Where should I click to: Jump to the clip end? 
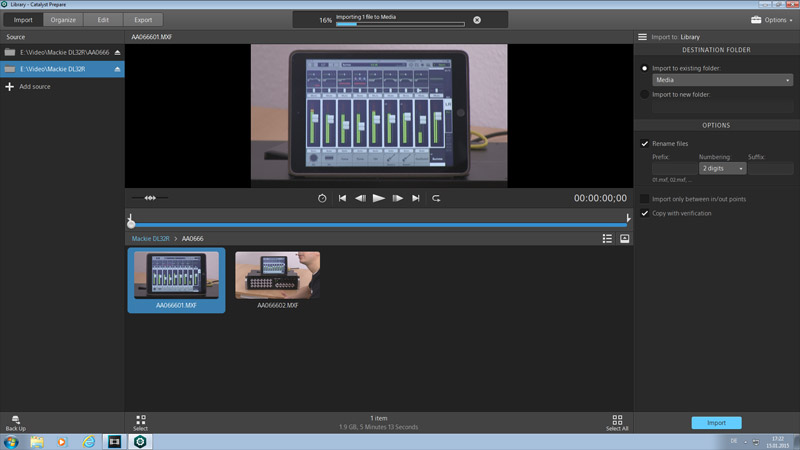tap(416, 199)
